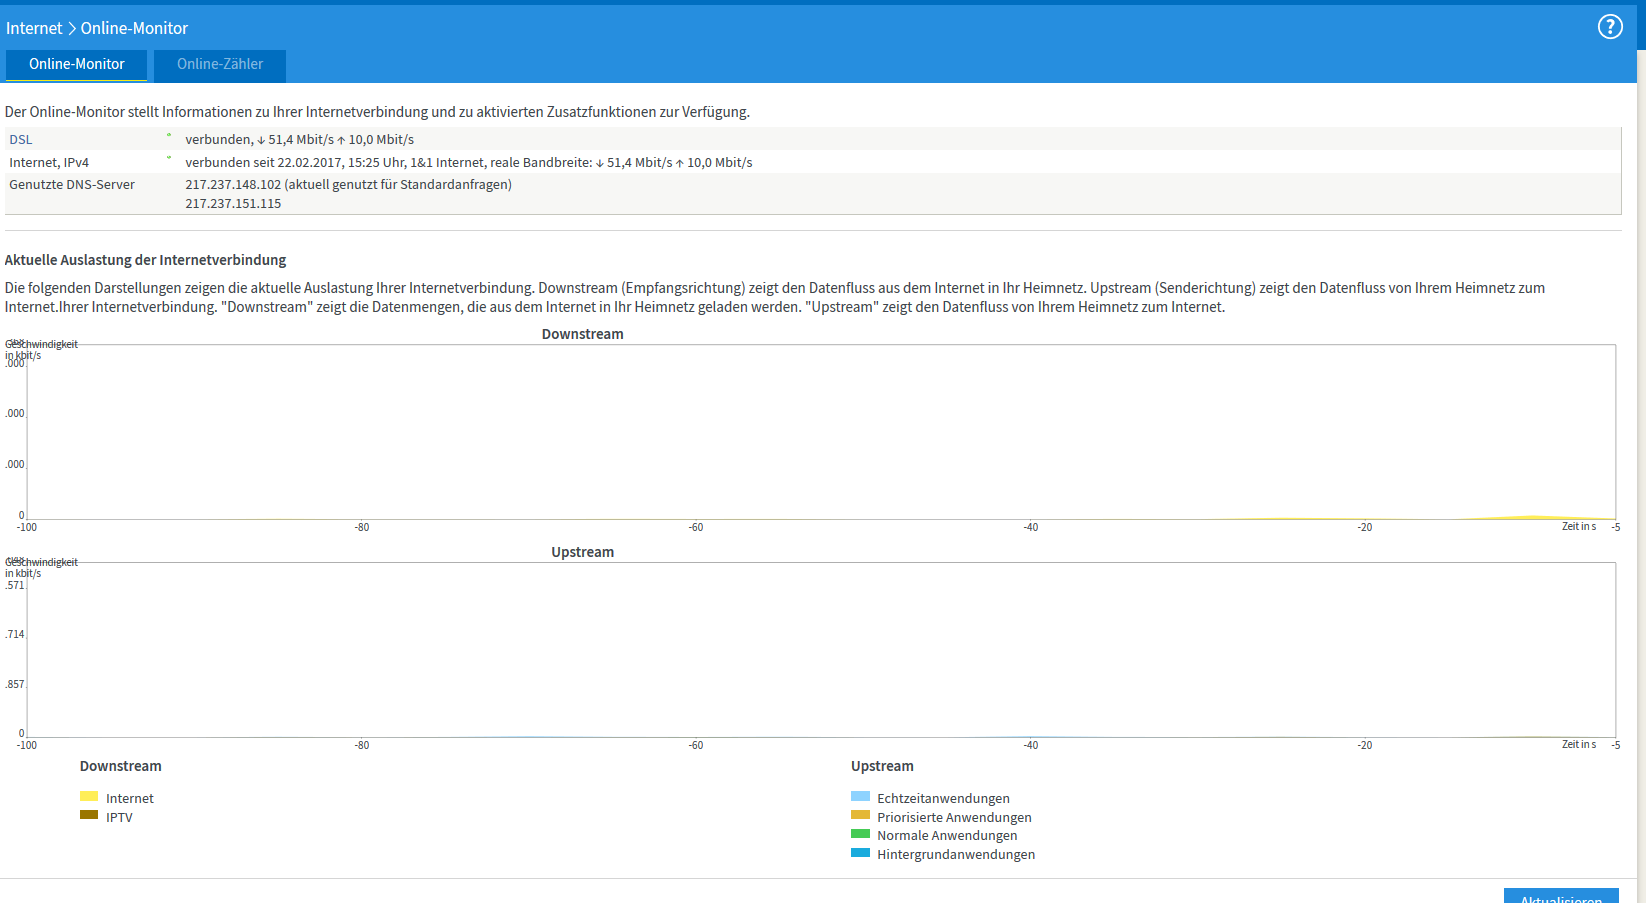Switch to the Online-Zähler tab

pos(220,65)
